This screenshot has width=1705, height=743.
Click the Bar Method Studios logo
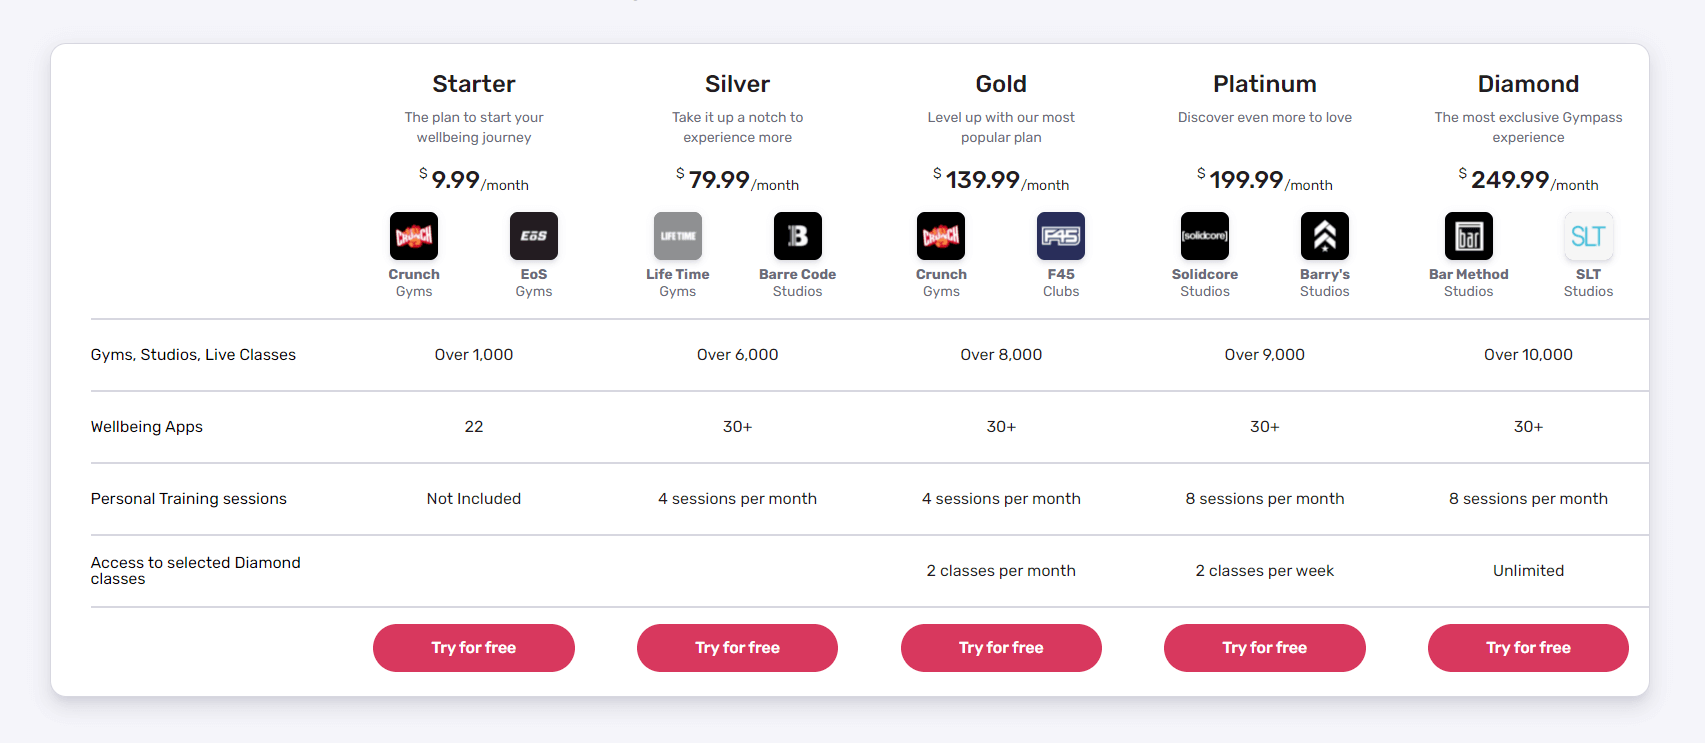coord(1469,236)
